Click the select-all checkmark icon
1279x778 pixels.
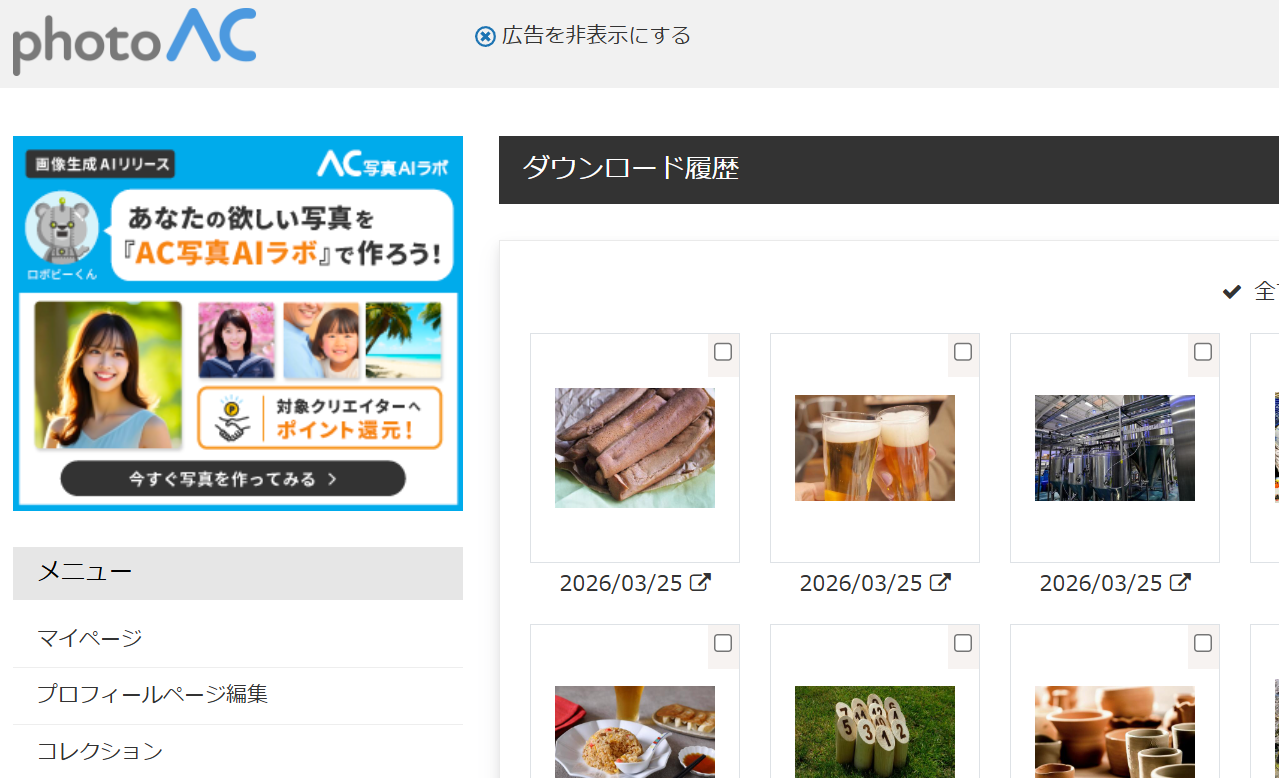1232,292
